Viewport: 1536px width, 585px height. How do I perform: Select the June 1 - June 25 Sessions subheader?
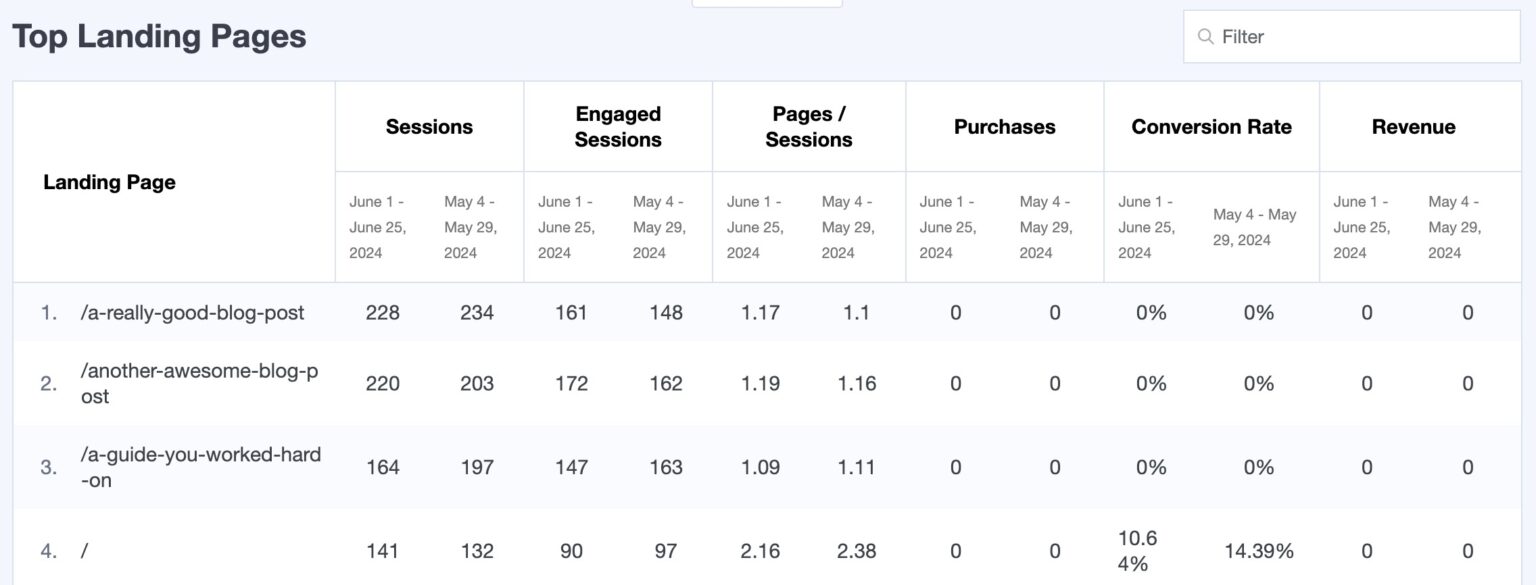pyautogui.click(x=380, y=227)
